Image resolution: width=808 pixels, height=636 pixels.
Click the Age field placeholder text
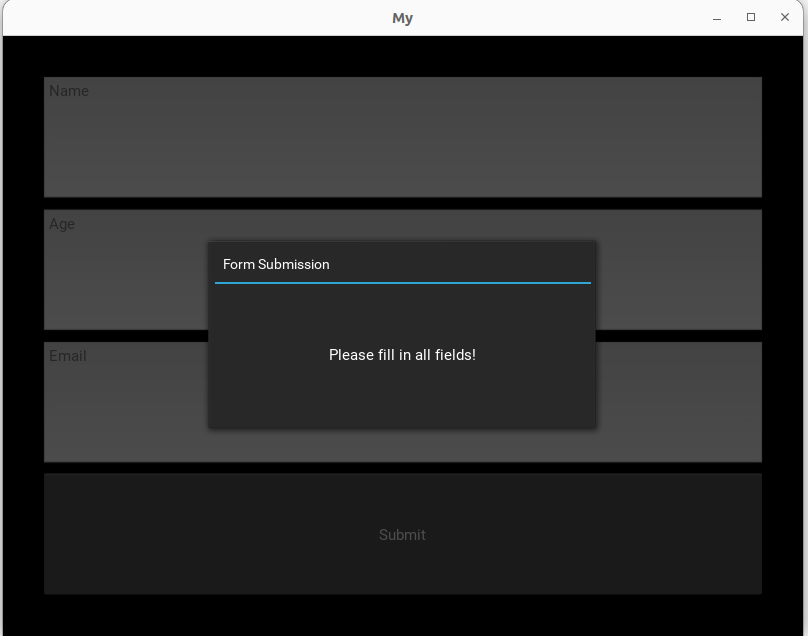(62, 224)
